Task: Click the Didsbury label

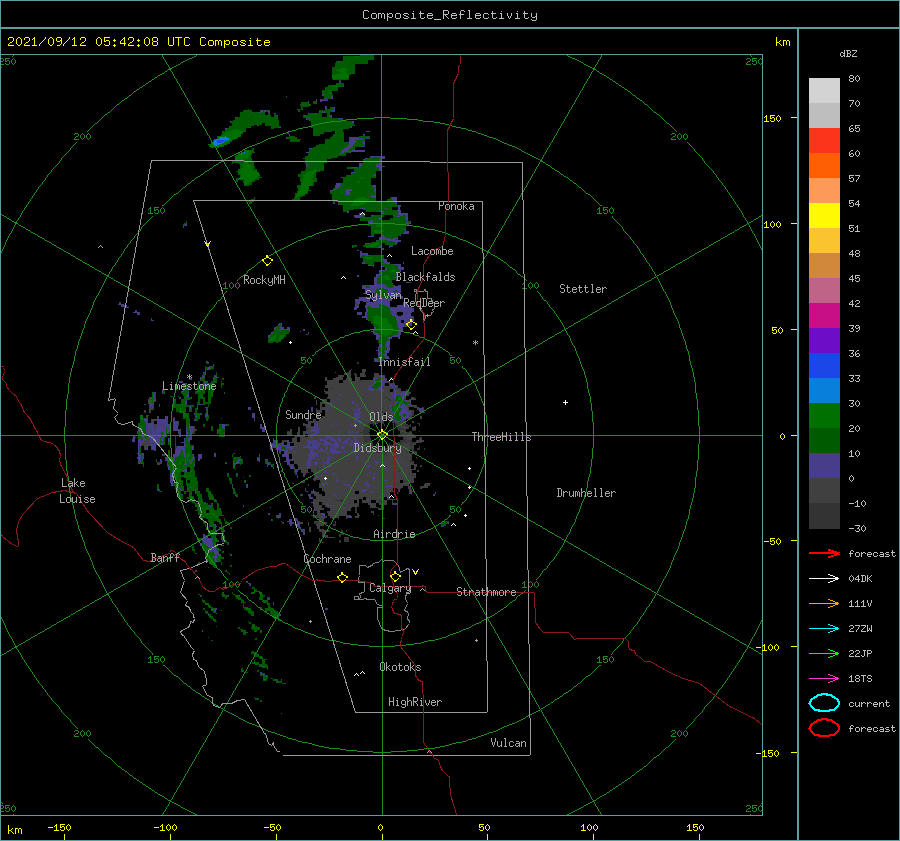Action: (377, 448)
